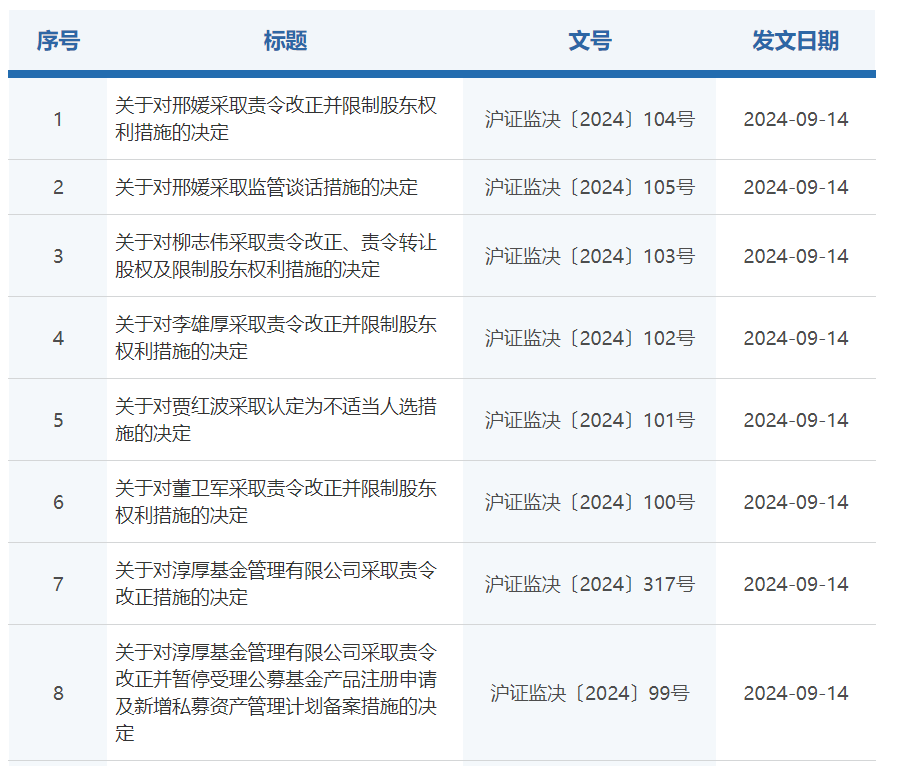Select document number 沪证监决〔2024〕103号
This screenshot has height=766, width=898.
pos(590,256)
